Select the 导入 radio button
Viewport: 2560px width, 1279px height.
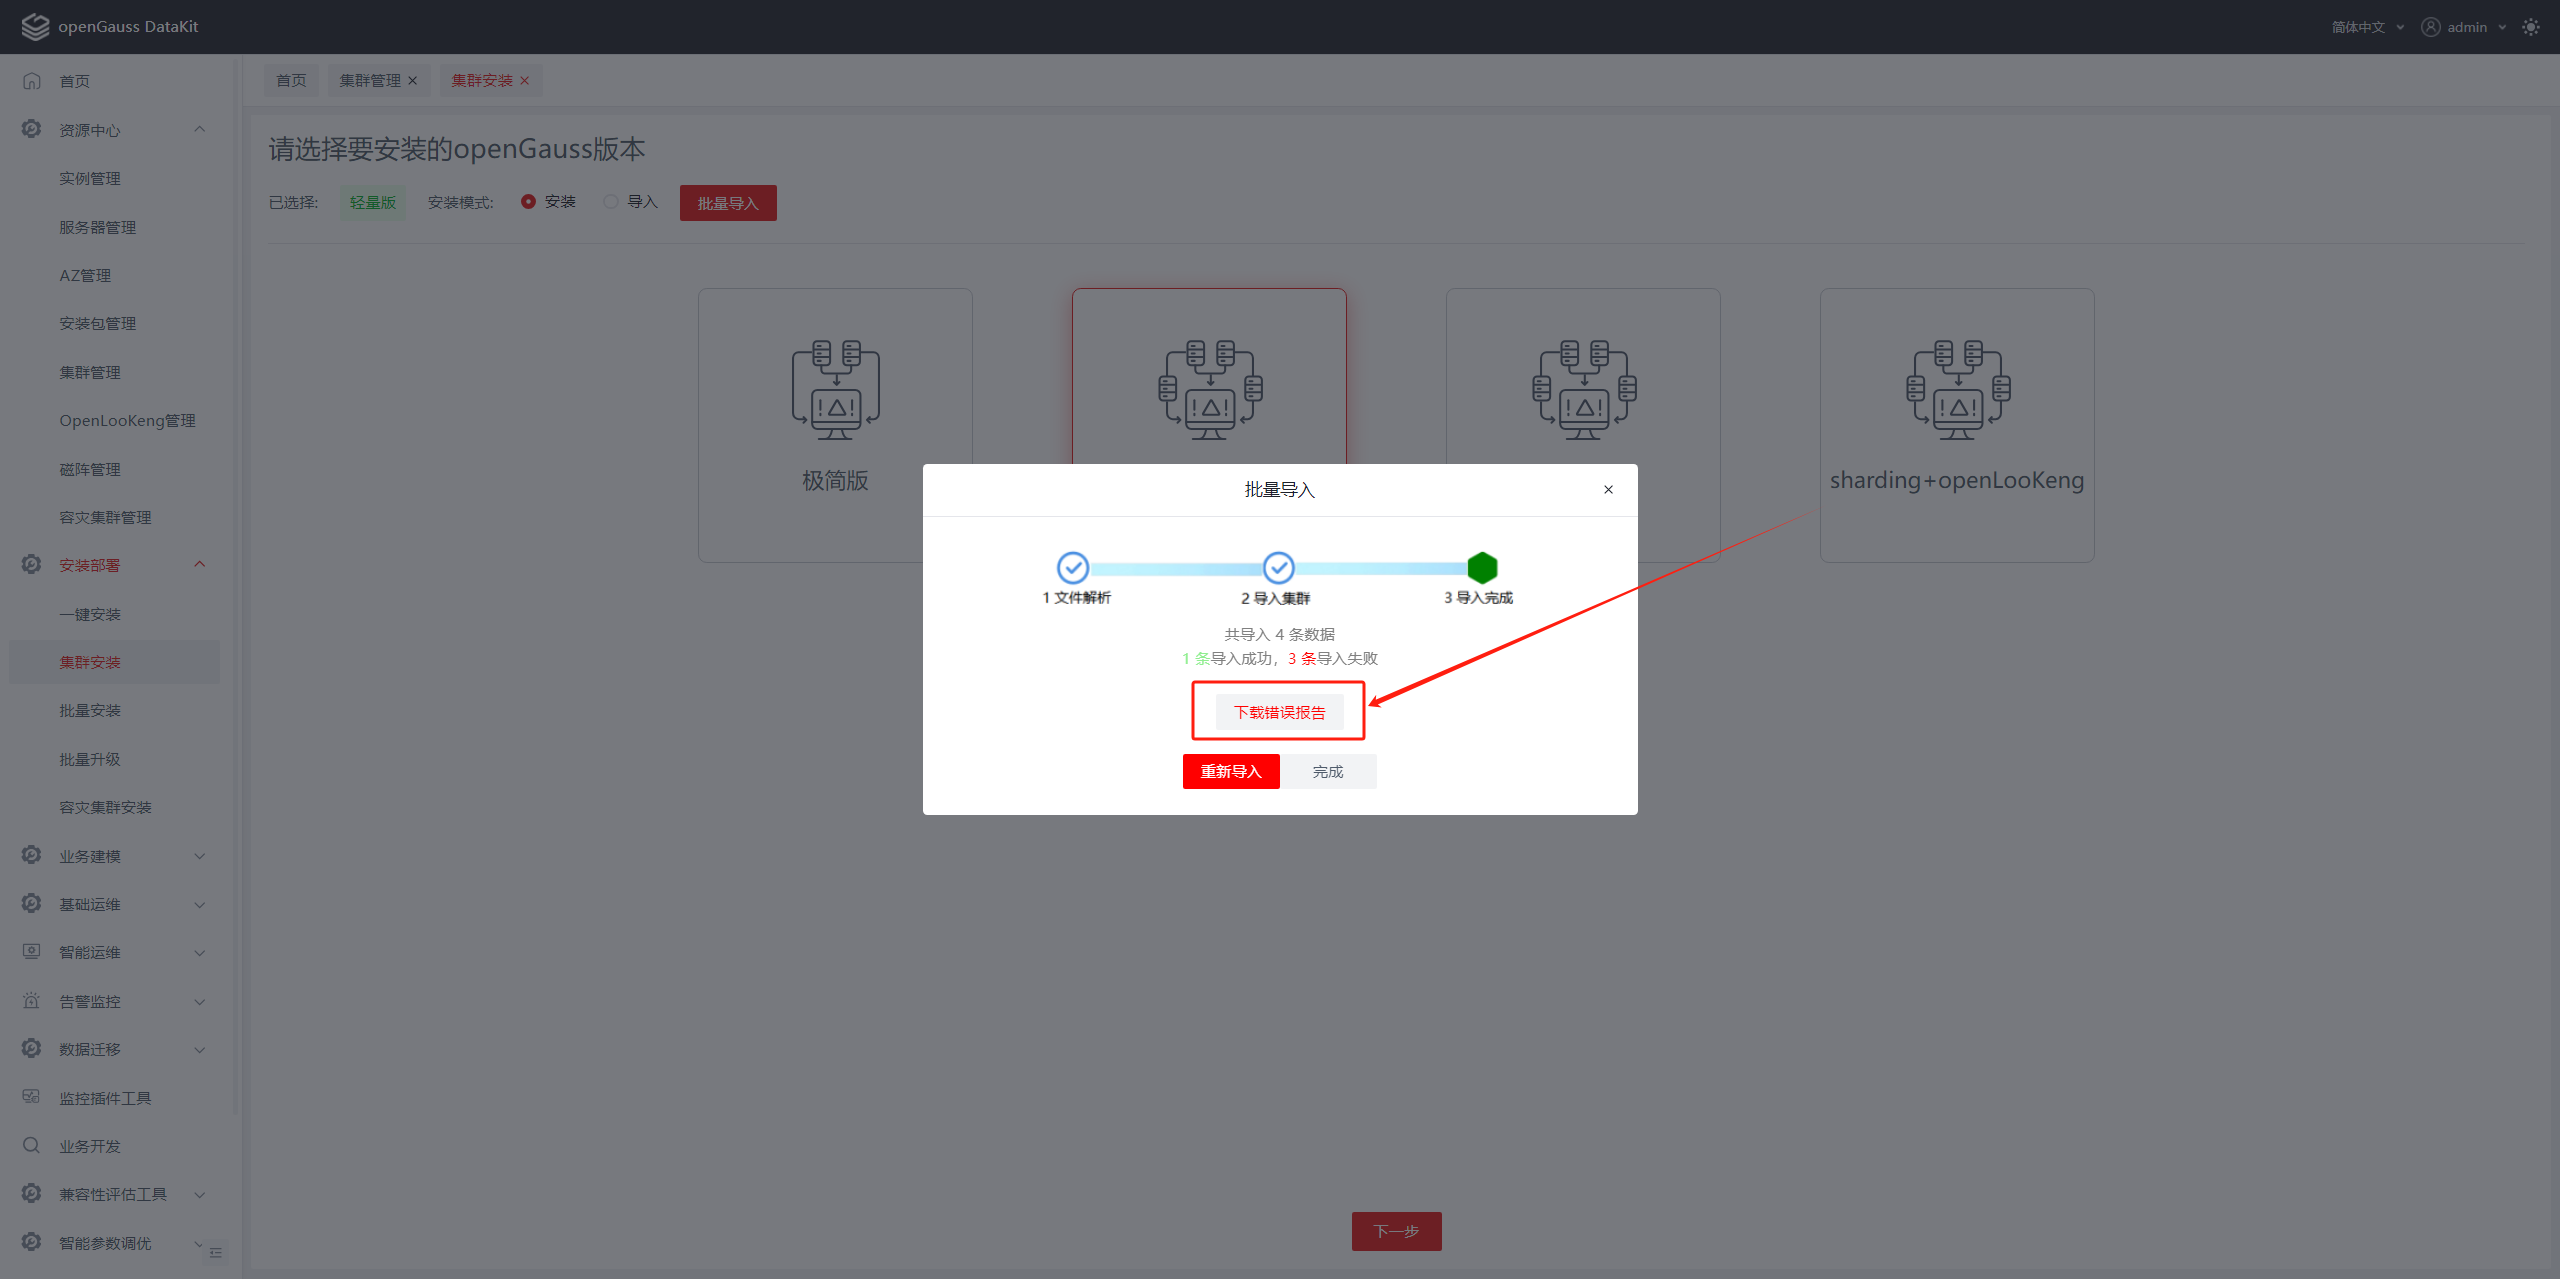coord(611,202)
